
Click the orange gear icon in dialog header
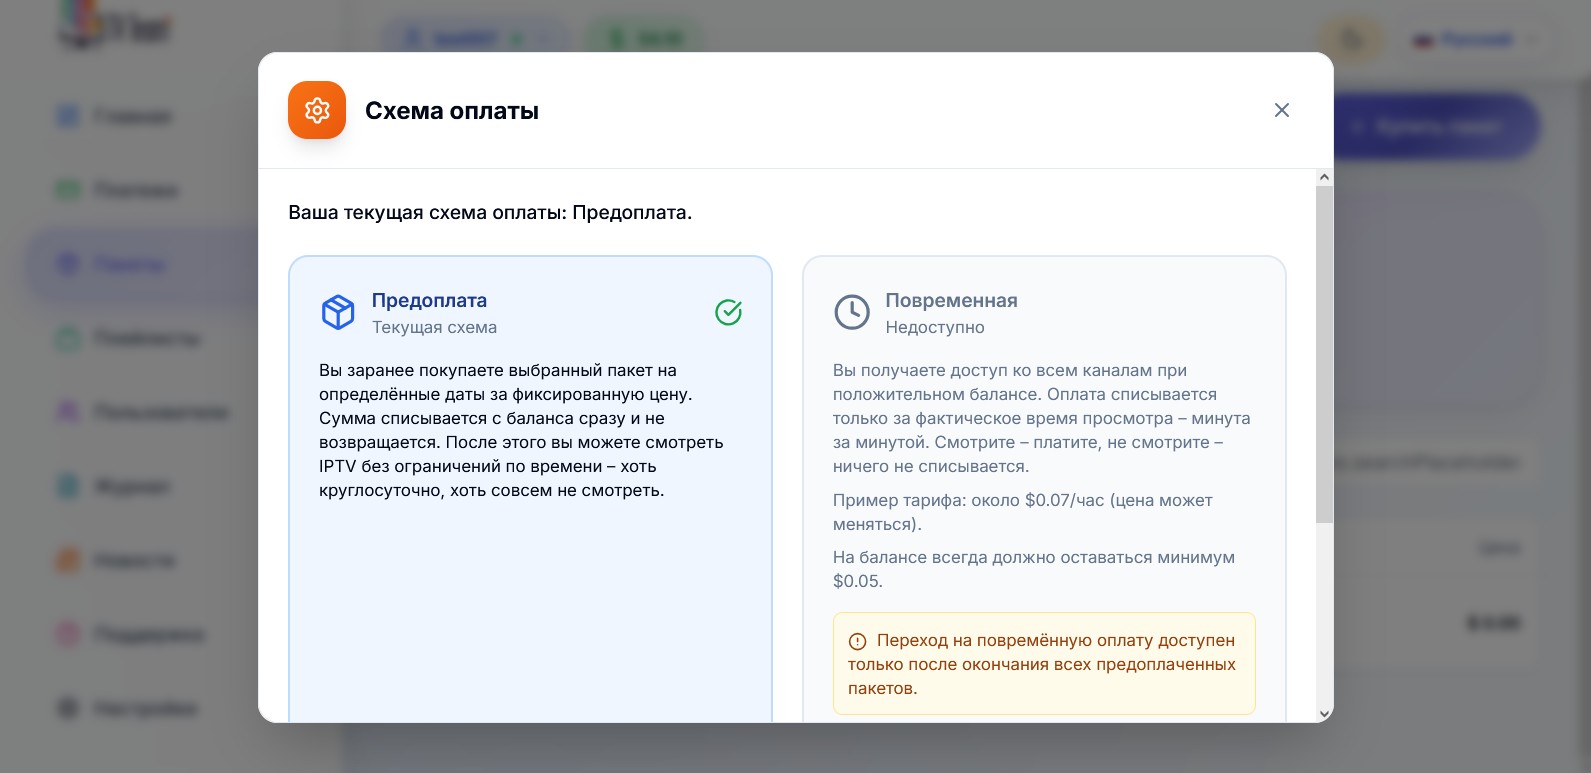tap(317, 110)
